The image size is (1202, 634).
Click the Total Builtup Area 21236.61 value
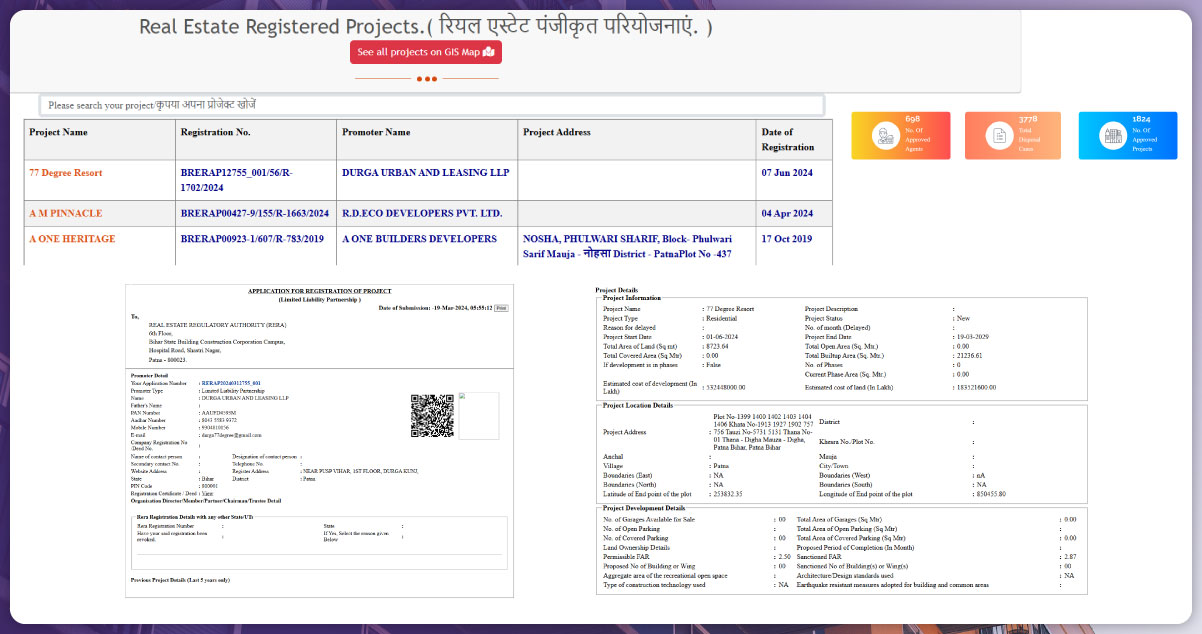tap(970, 355)
